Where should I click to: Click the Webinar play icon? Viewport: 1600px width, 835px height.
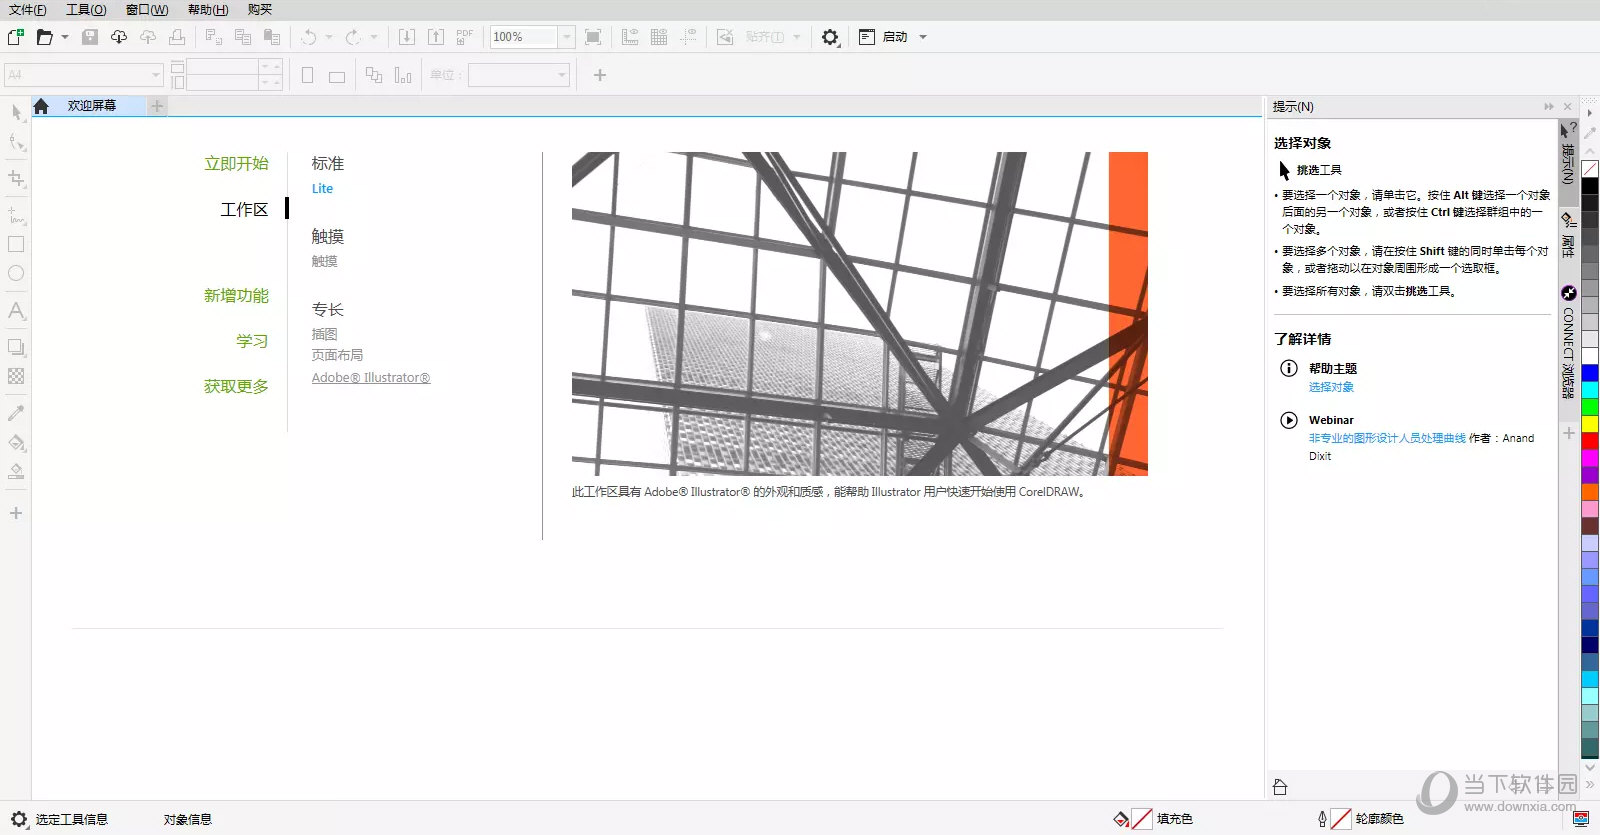1289,420
